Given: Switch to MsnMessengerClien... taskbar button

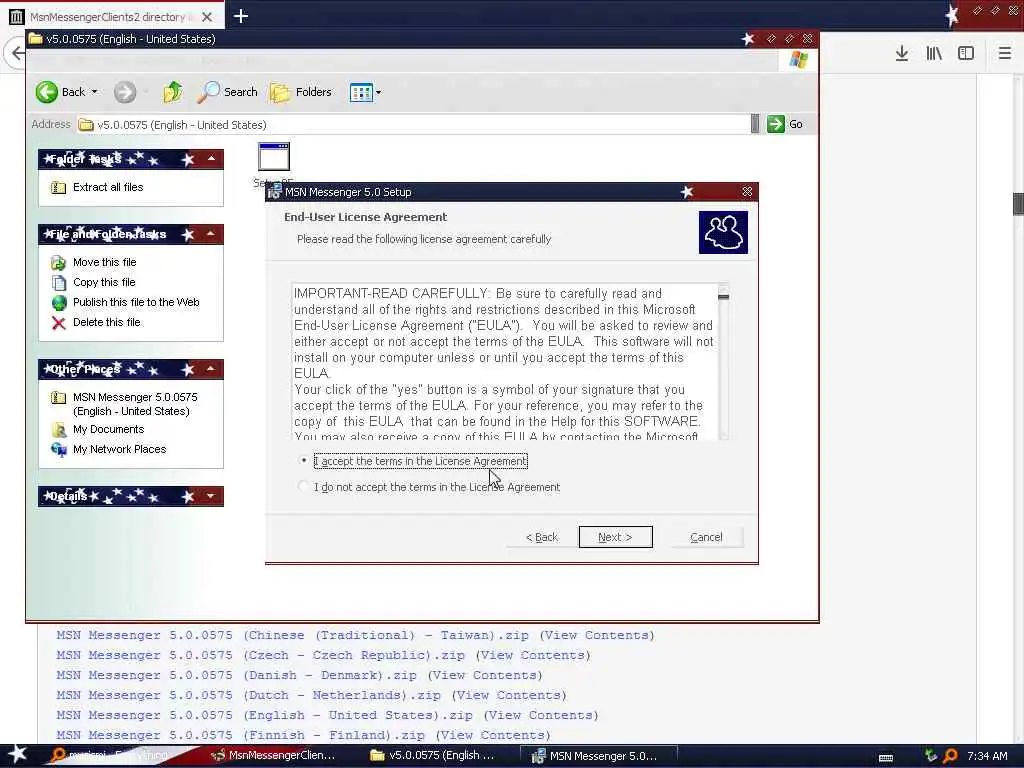Looking at the screenshot, I should pyautogui.click(x=273, y=756).
